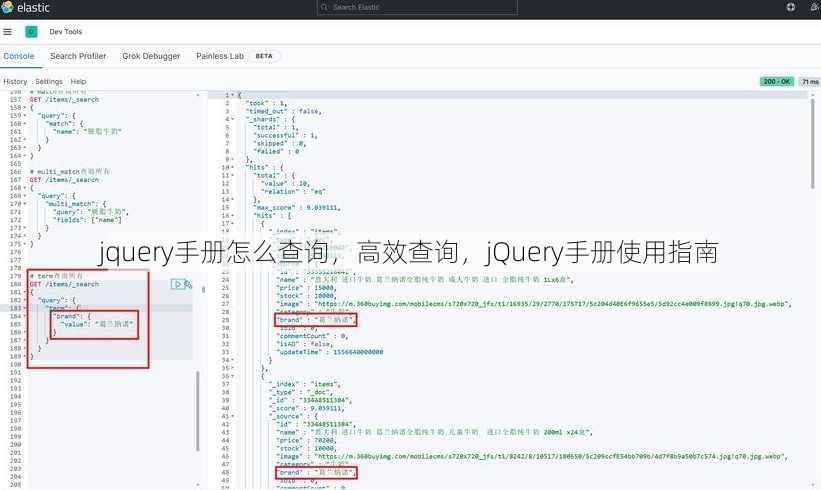This screenshot has height=490, width=821.
Task: Click "skipped" : 0 in response
Action: point(280,143)
